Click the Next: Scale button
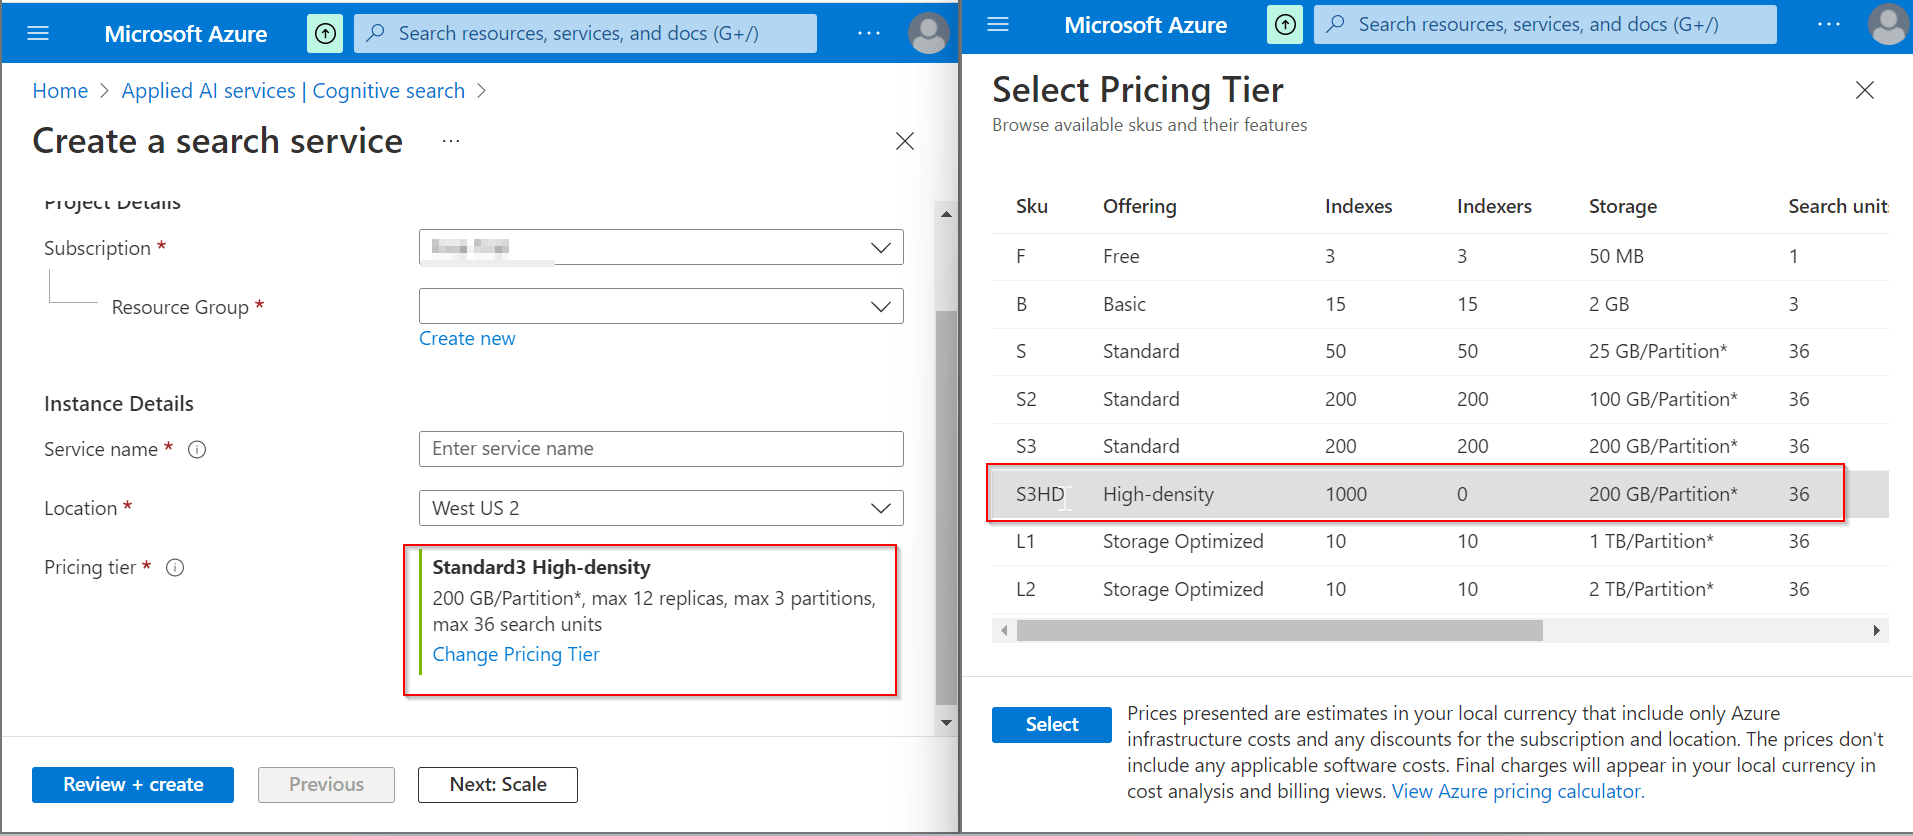 (x=498, y=785)
